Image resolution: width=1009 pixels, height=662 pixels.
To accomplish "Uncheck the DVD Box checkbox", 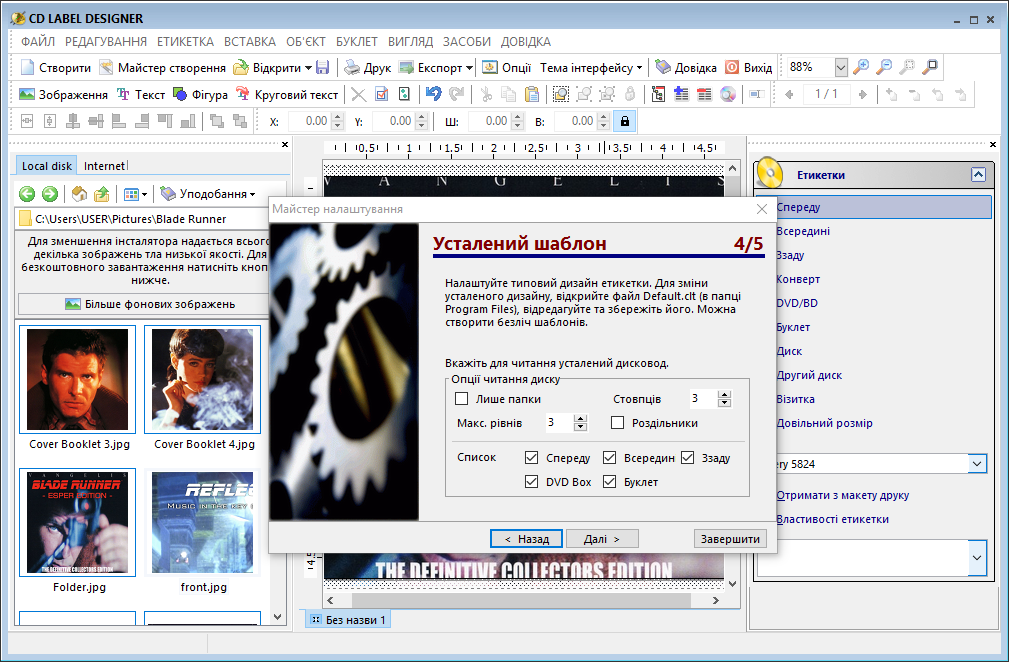I will point(532,482).
